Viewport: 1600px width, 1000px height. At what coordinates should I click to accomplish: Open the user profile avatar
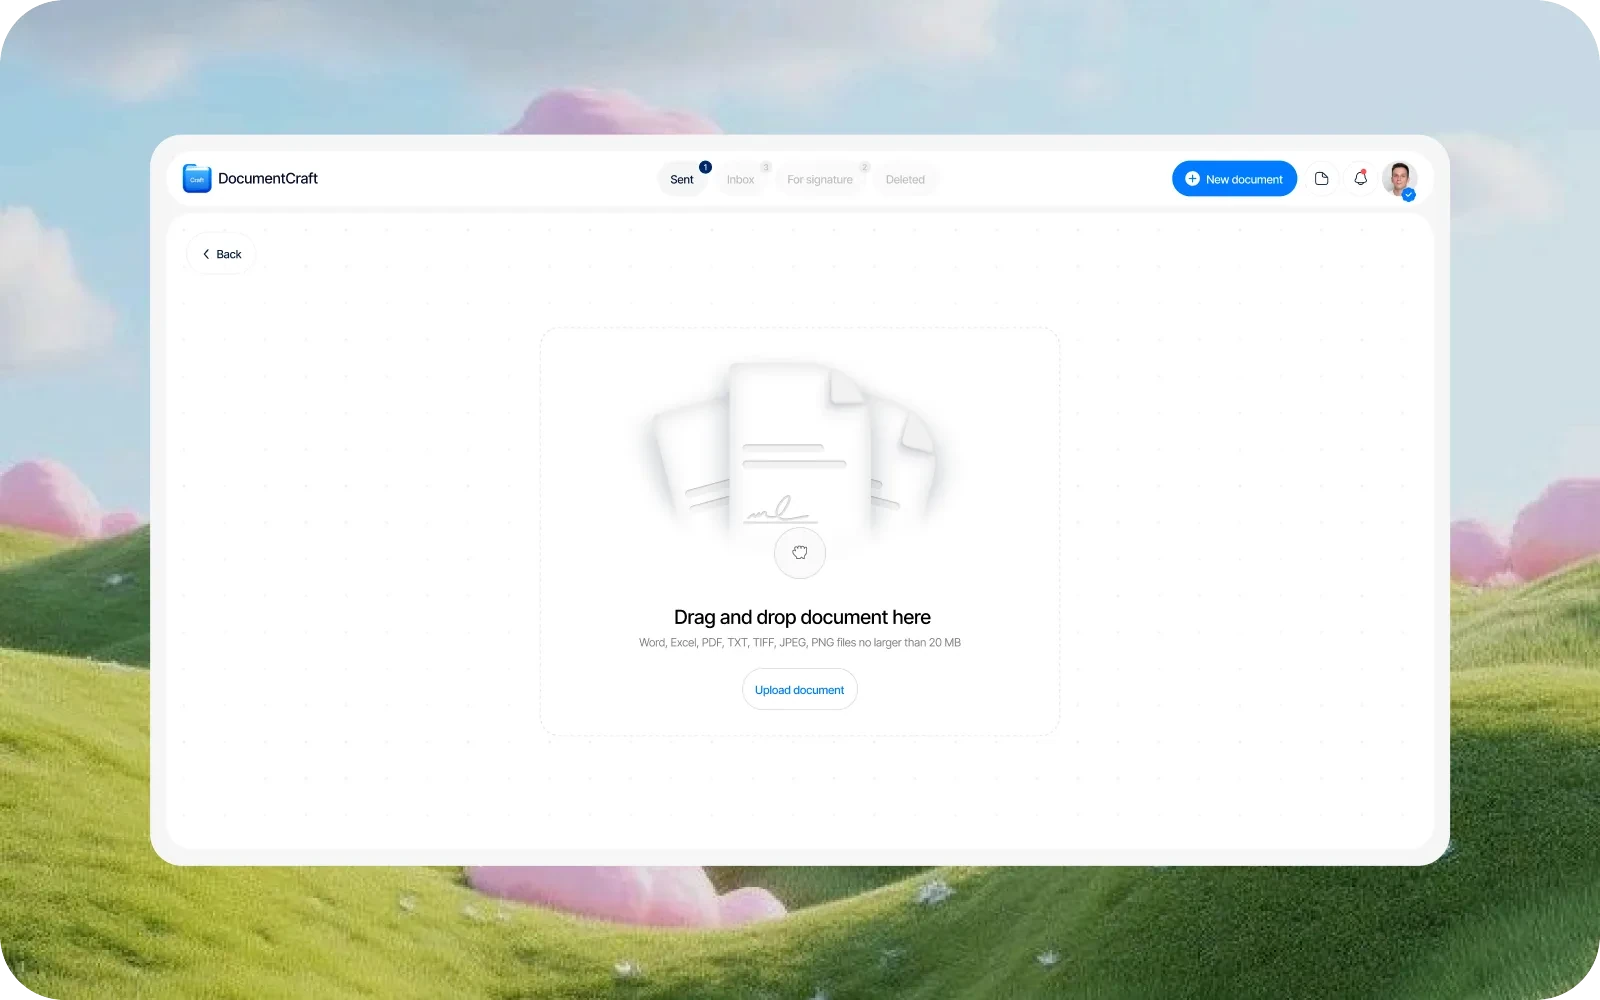1399,179
